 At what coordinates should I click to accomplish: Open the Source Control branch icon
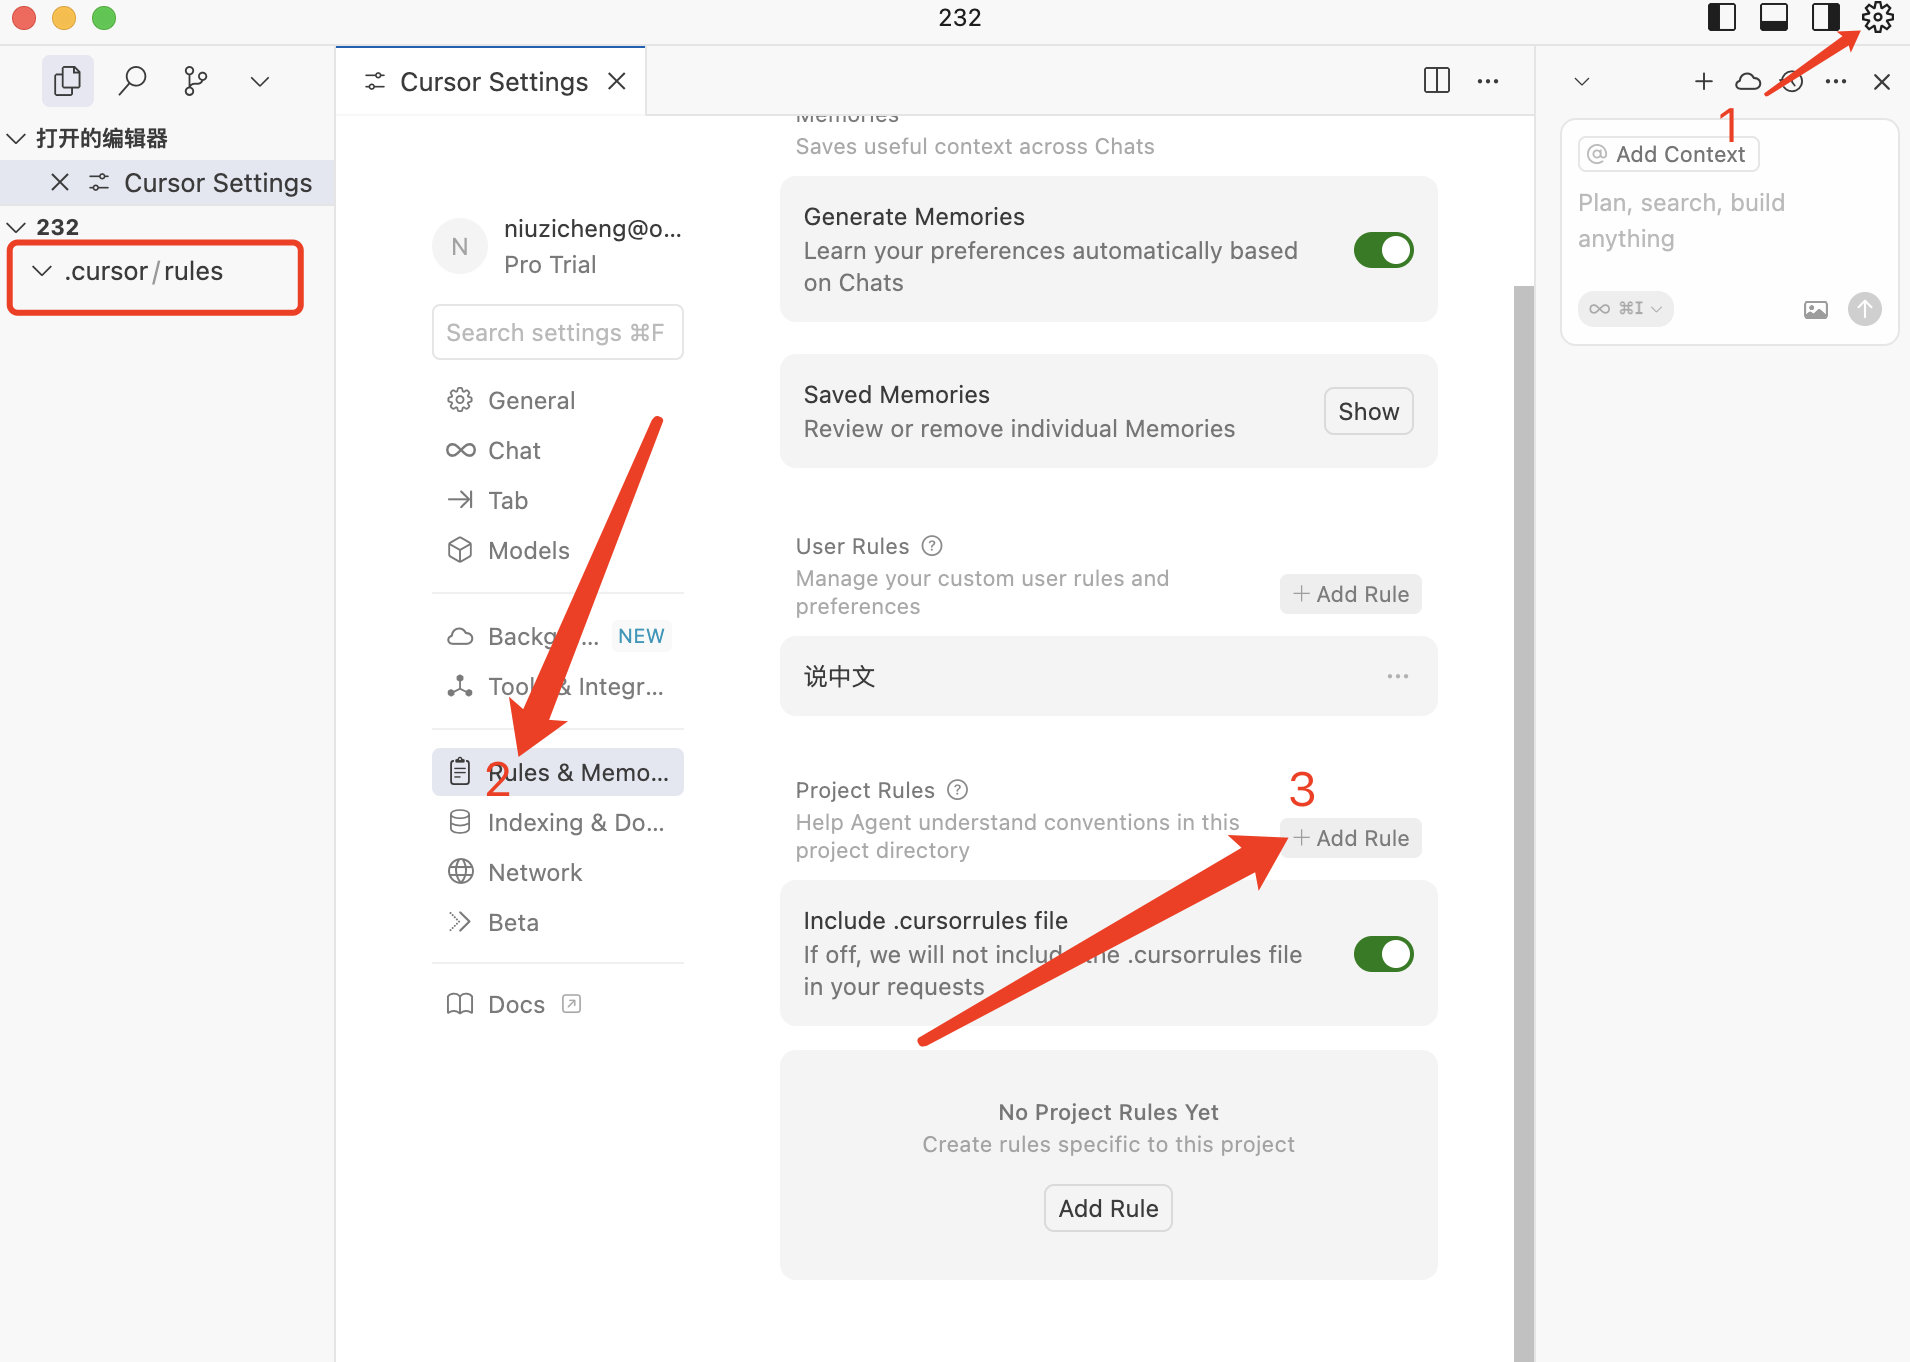[196, 81]
